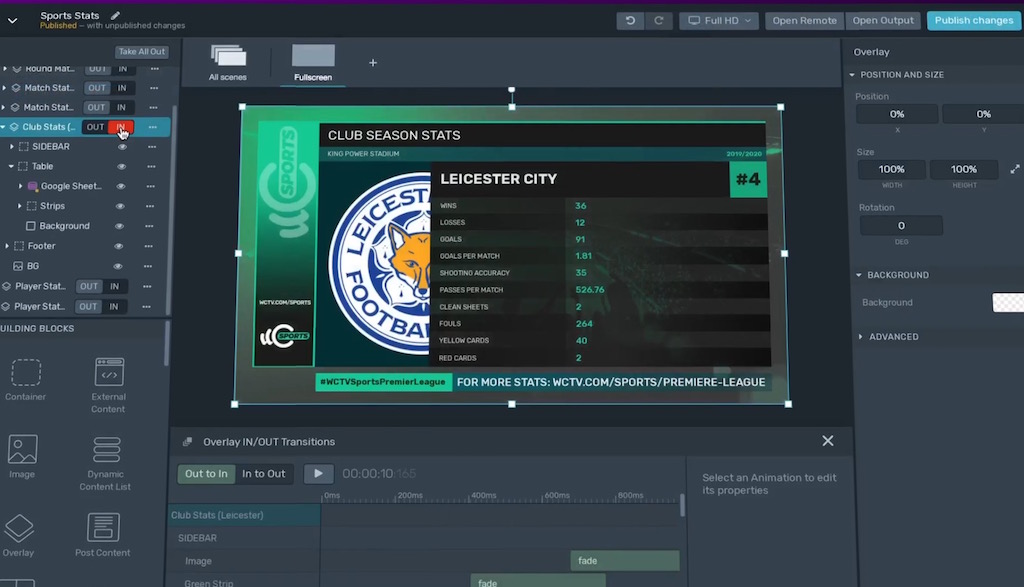1024x587 pixels.
Task: Add a new scene with plus icon
Action: [x=373, y=63]
